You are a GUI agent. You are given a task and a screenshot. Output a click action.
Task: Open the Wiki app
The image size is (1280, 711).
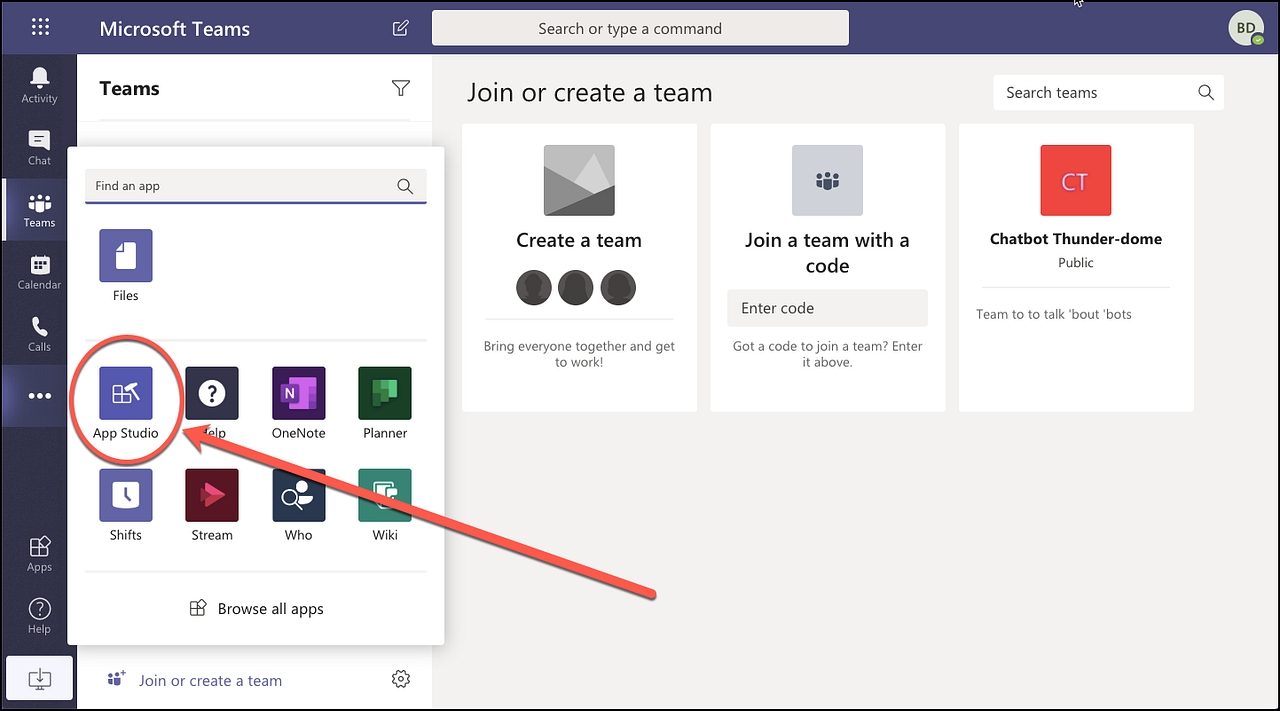click(384, 495)
